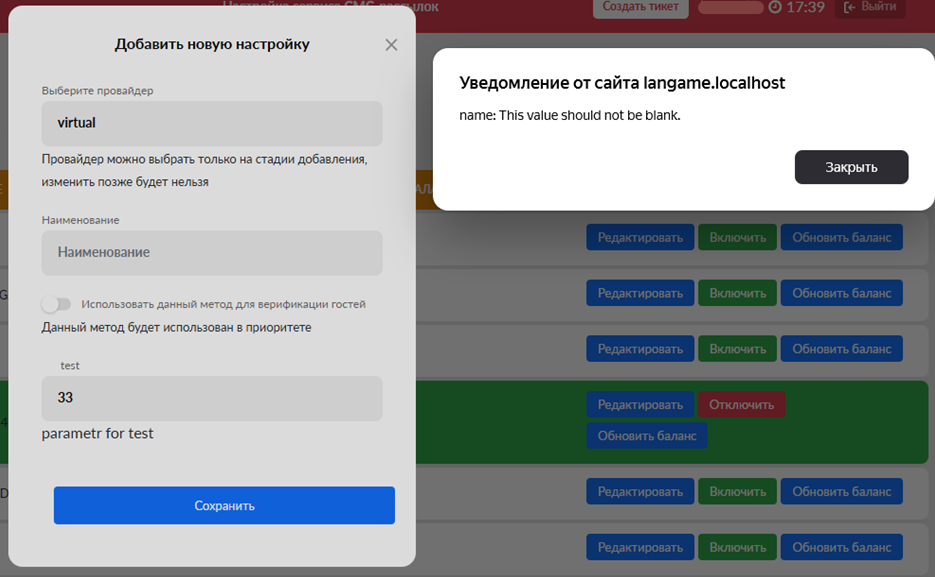Image resolution: width=935 pixels, height=577 pixels.
Task: Click Отключить in the green row
Action: point(741,404)
